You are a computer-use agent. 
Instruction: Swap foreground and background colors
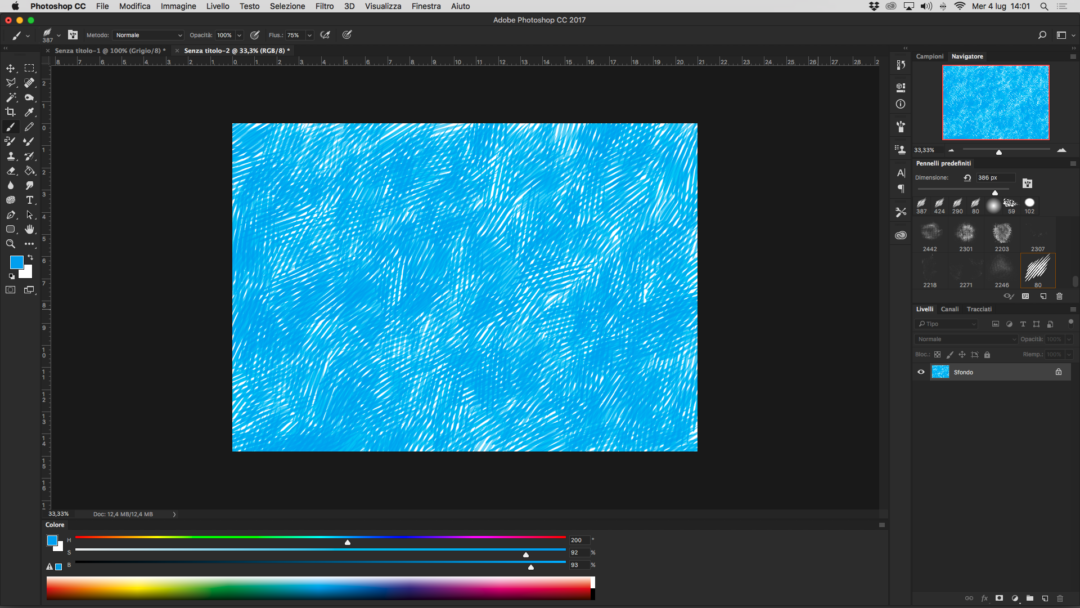(30, 258)
